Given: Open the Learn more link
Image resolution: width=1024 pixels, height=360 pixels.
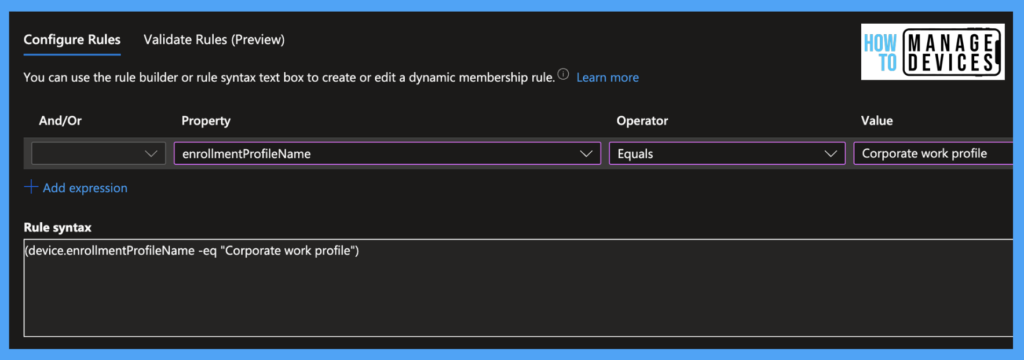Looking at the screenshot, I should [x=607, y=78].
